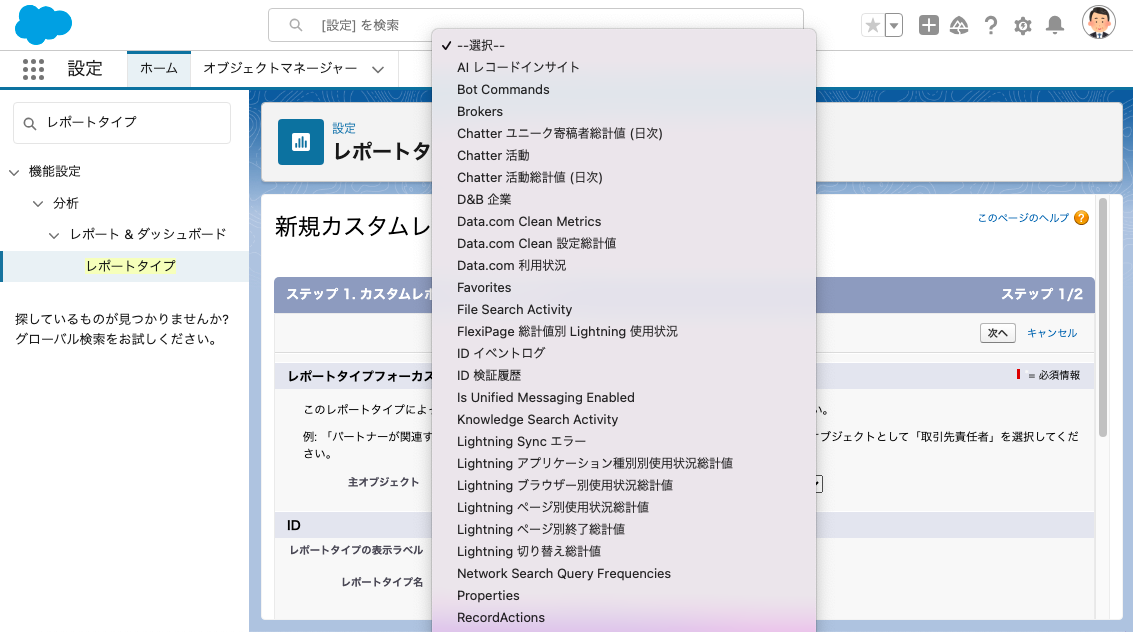The width and height of the screenshot is (1133, 632).
Task: Select Lightning ページ別終了総計値
Action: click(624, 529)
